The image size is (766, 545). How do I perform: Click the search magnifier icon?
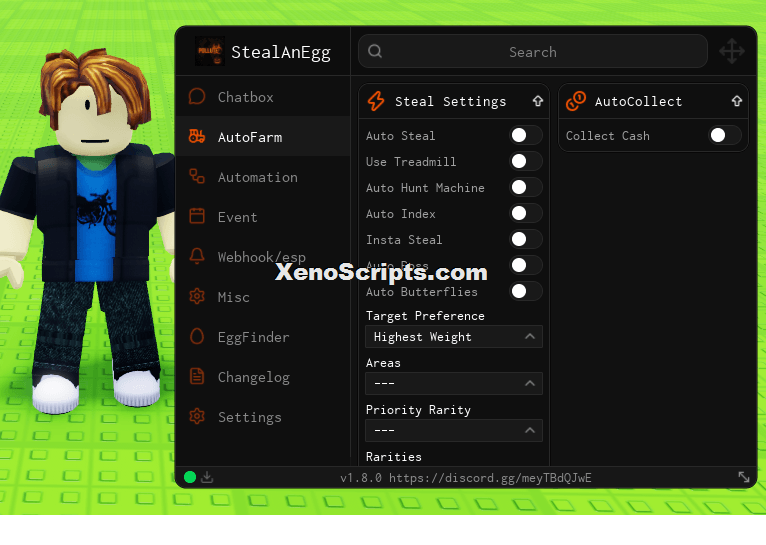click(x=375, y=51)
